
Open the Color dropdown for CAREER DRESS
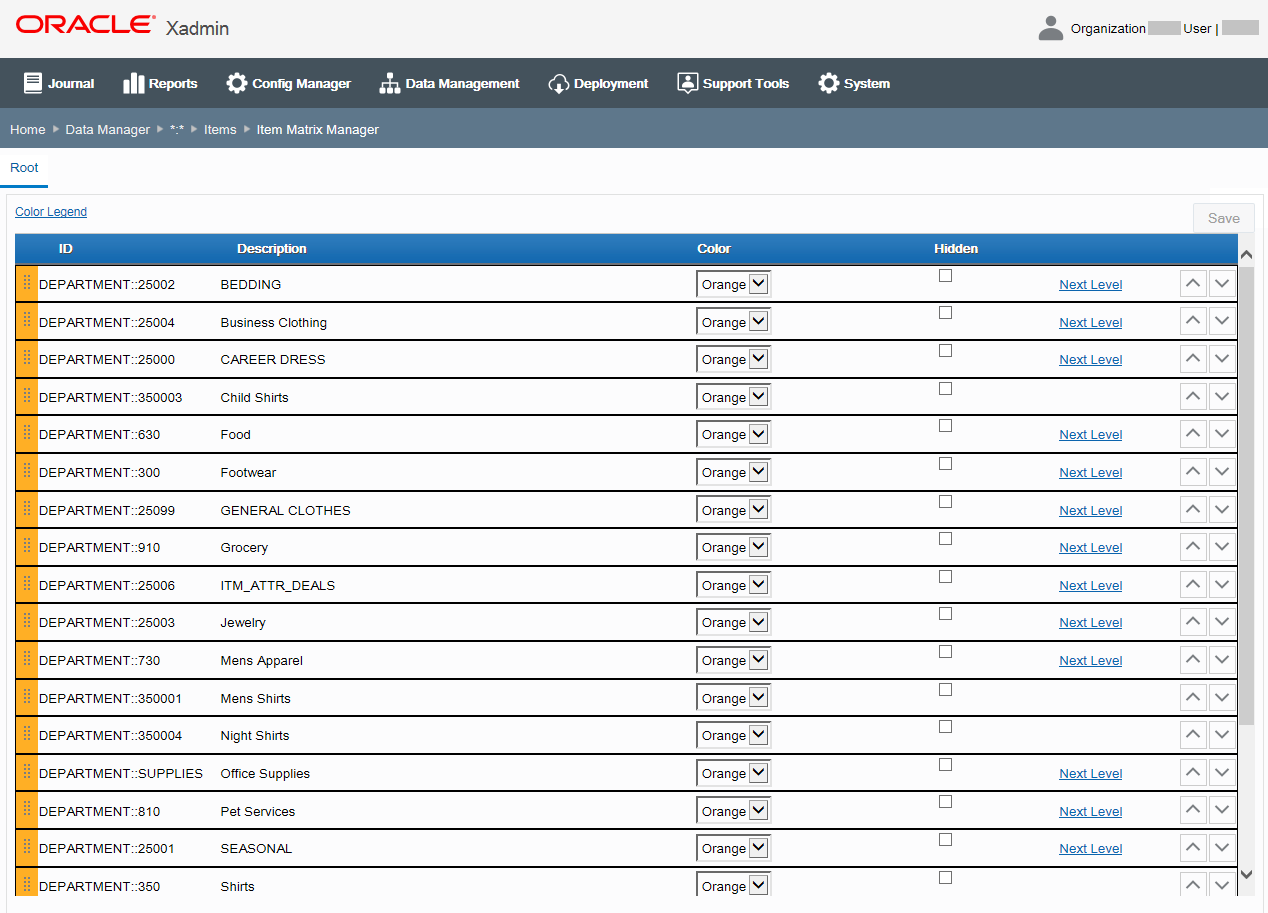(x=733, y=358)
